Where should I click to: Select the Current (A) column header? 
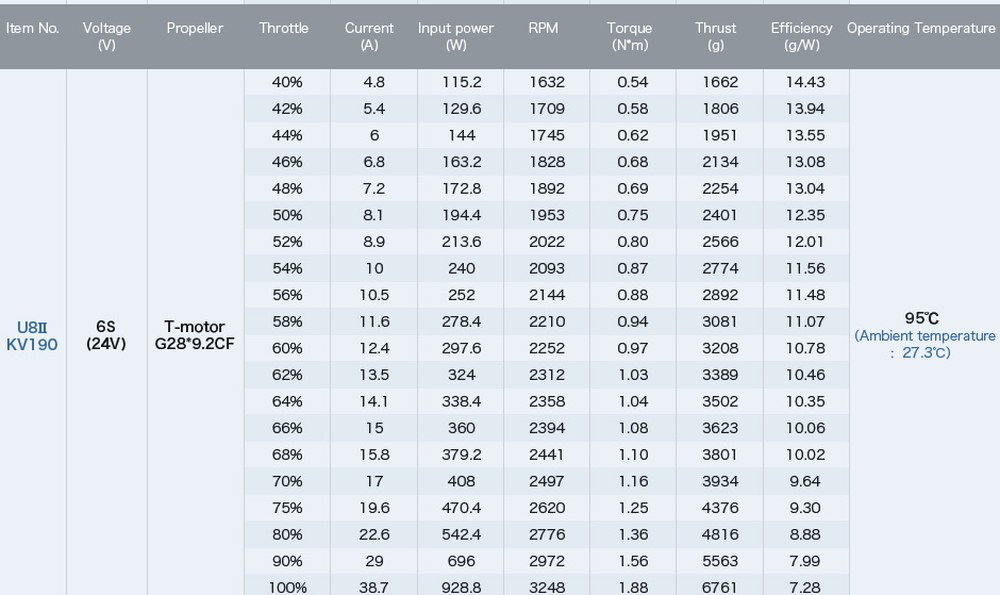369,36
